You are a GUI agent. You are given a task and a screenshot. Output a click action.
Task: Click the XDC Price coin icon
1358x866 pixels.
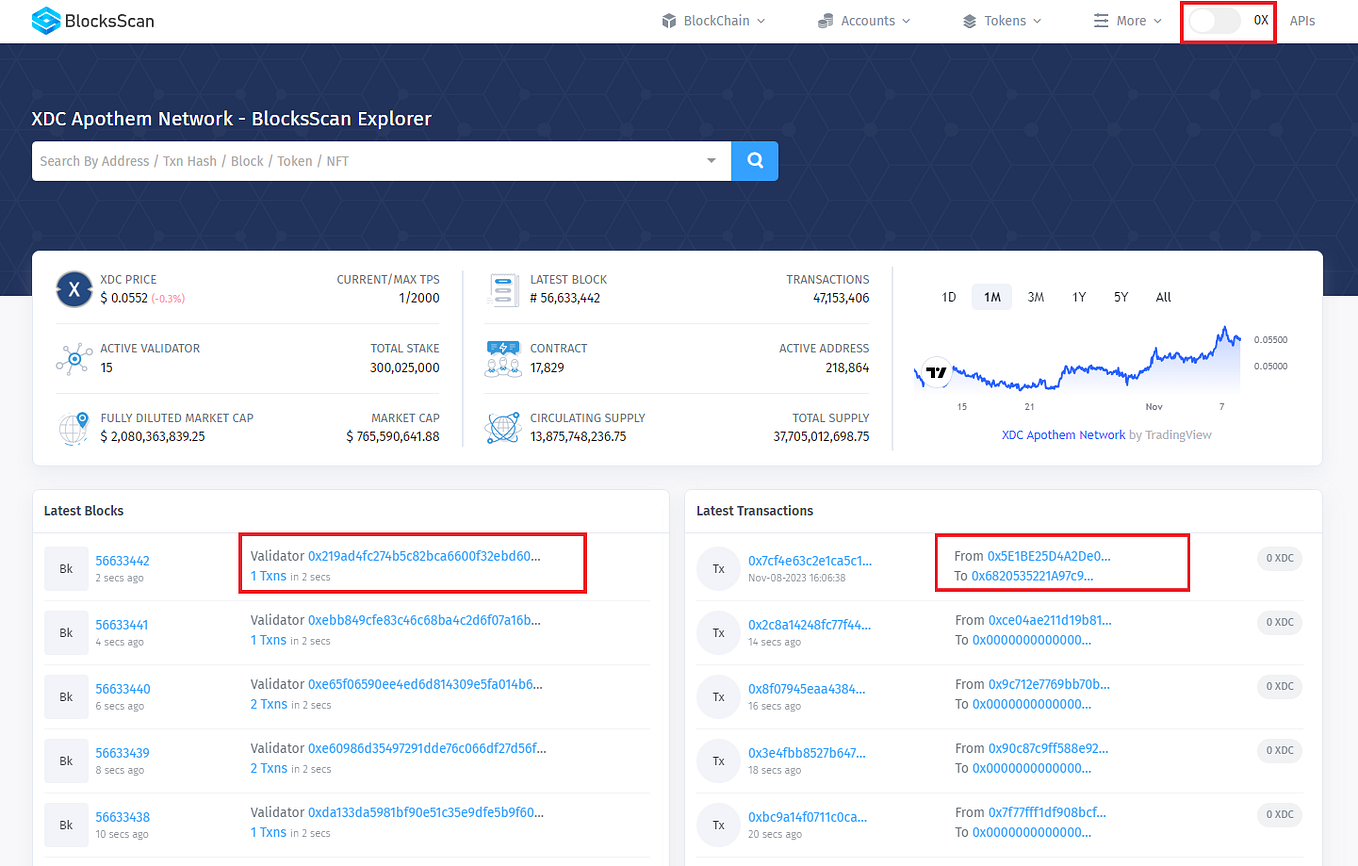pos(74,289)
